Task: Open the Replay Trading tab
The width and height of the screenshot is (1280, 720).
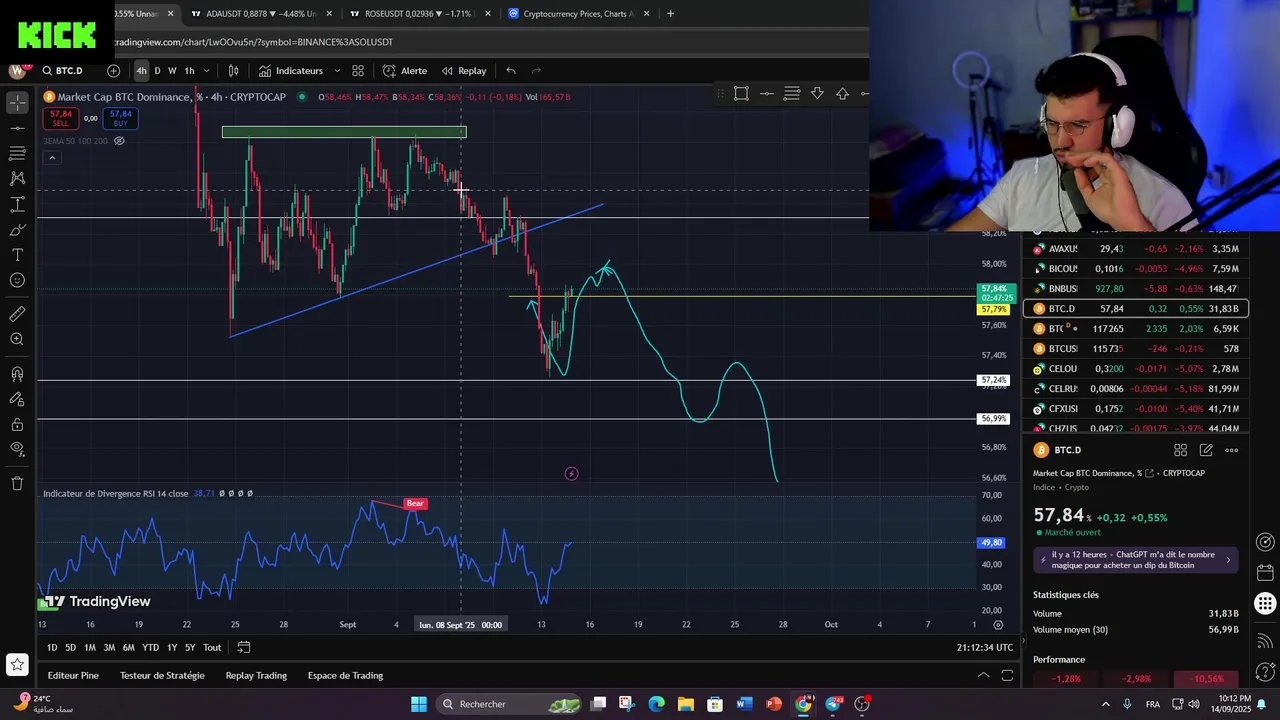Action: coord(256,676)
